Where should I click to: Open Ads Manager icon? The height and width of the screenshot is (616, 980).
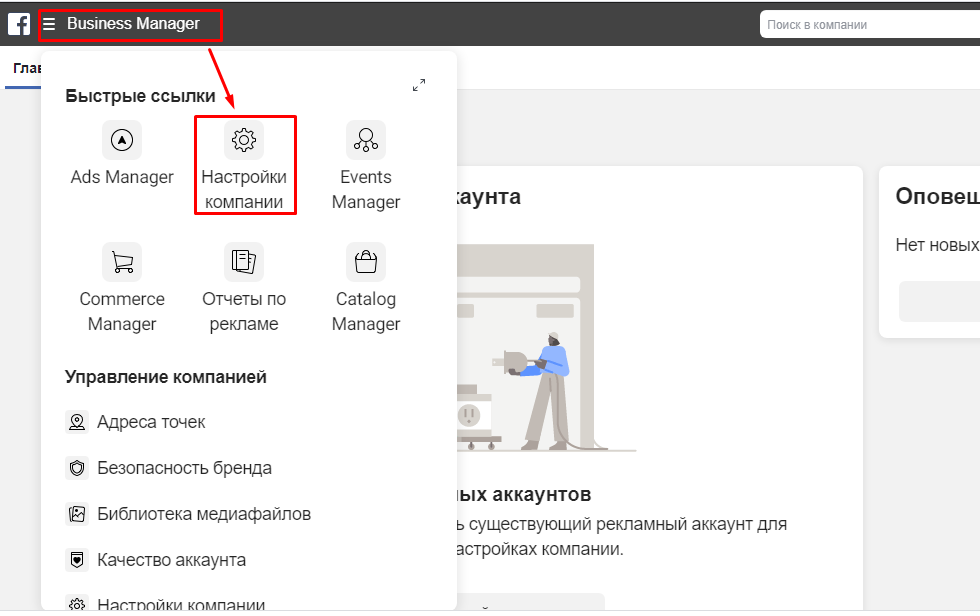point(122,140)
